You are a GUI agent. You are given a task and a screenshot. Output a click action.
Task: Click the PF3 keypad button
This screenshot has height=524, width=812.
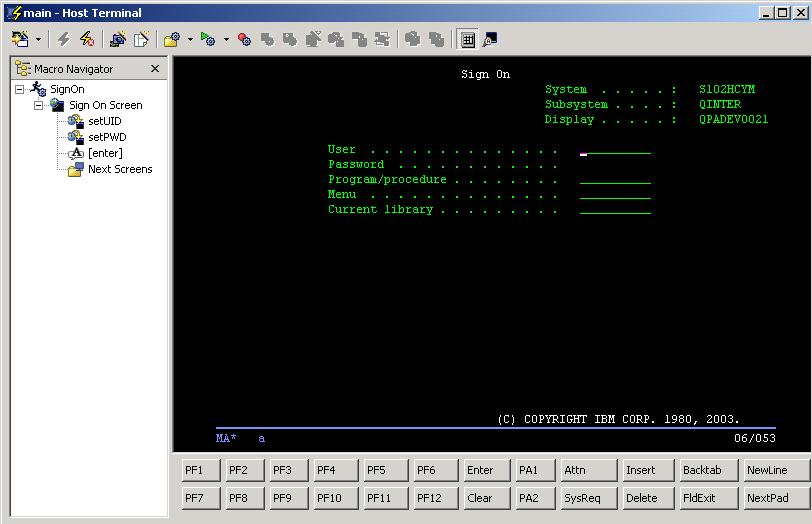tap(289, 470)
